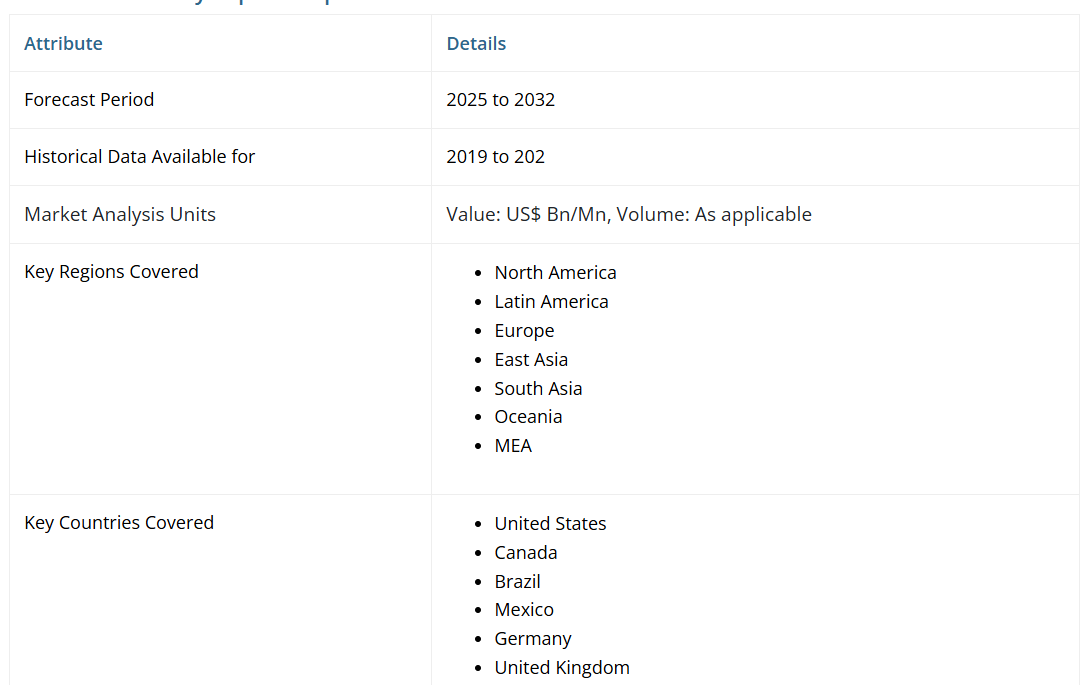Select United States in countries list
Image resolution: width=1085 pixels, height=685 pixels.
pos(550,524)
